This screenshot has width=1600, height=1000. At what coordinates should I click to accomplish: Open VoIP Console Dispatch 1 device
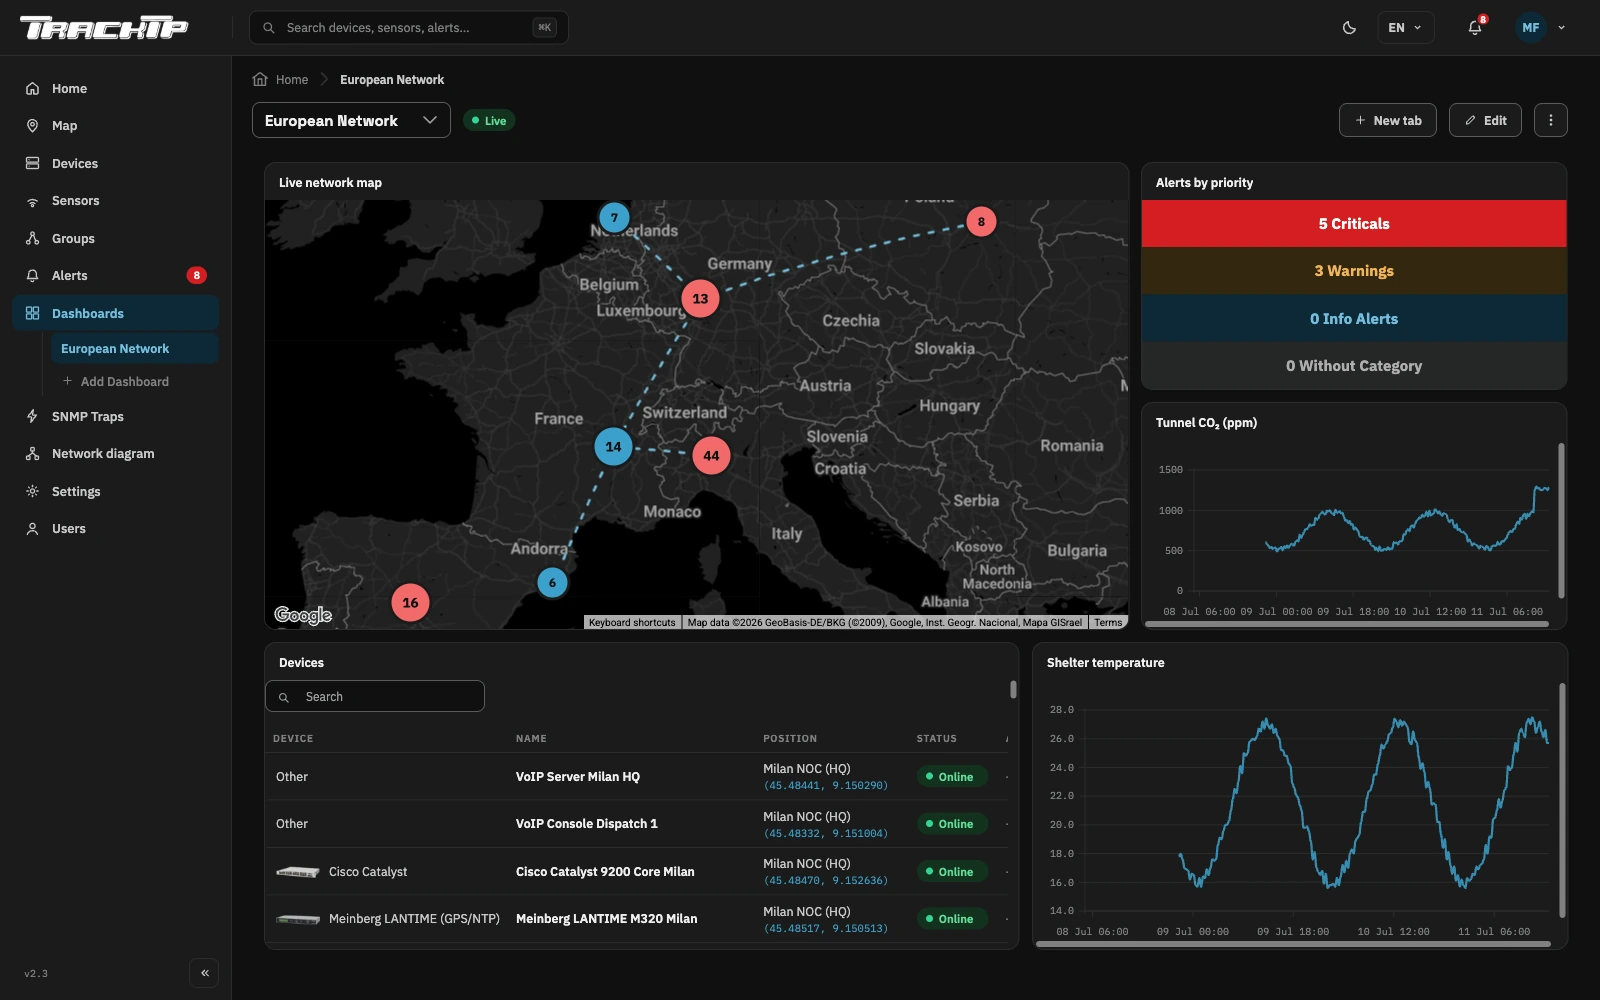click(x=587, y=824)
